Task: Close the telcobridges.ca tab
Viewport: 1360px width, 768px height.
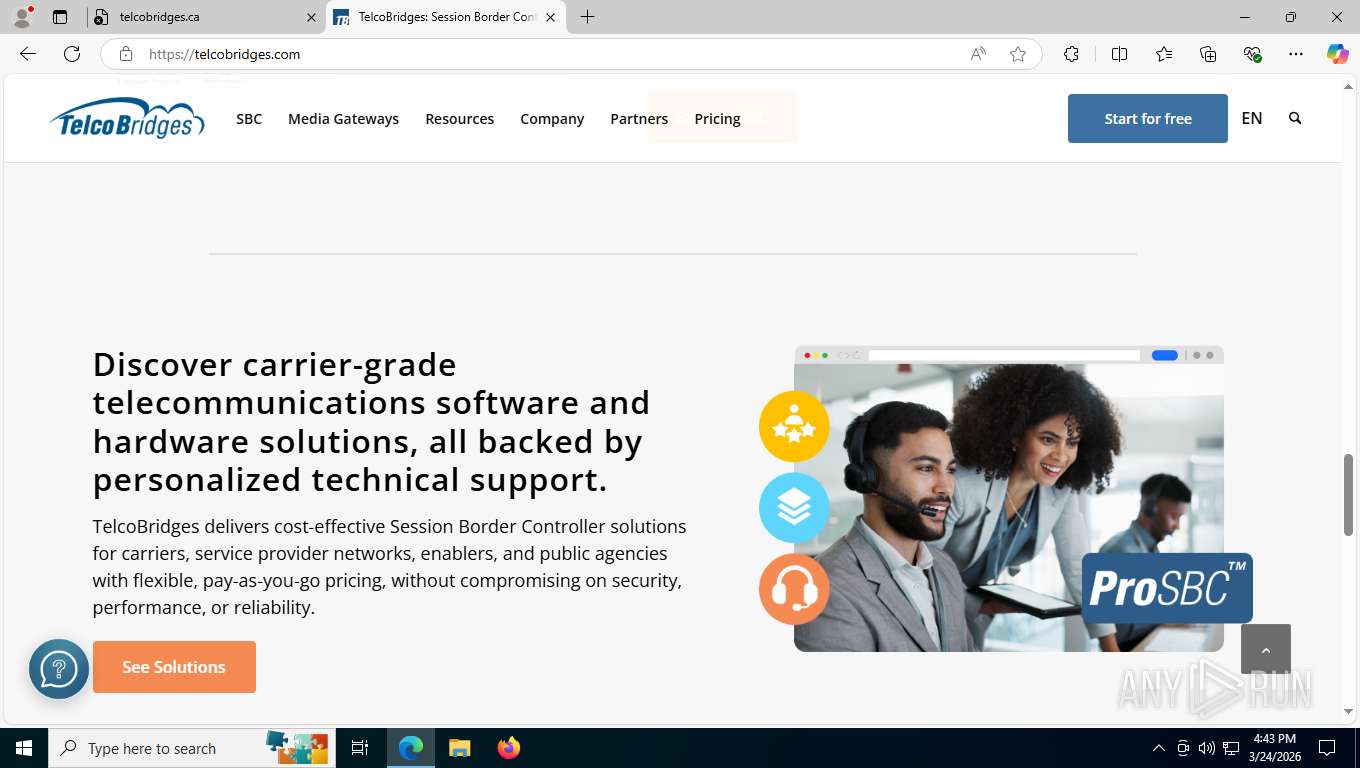Action: click(x=311, y=17)
